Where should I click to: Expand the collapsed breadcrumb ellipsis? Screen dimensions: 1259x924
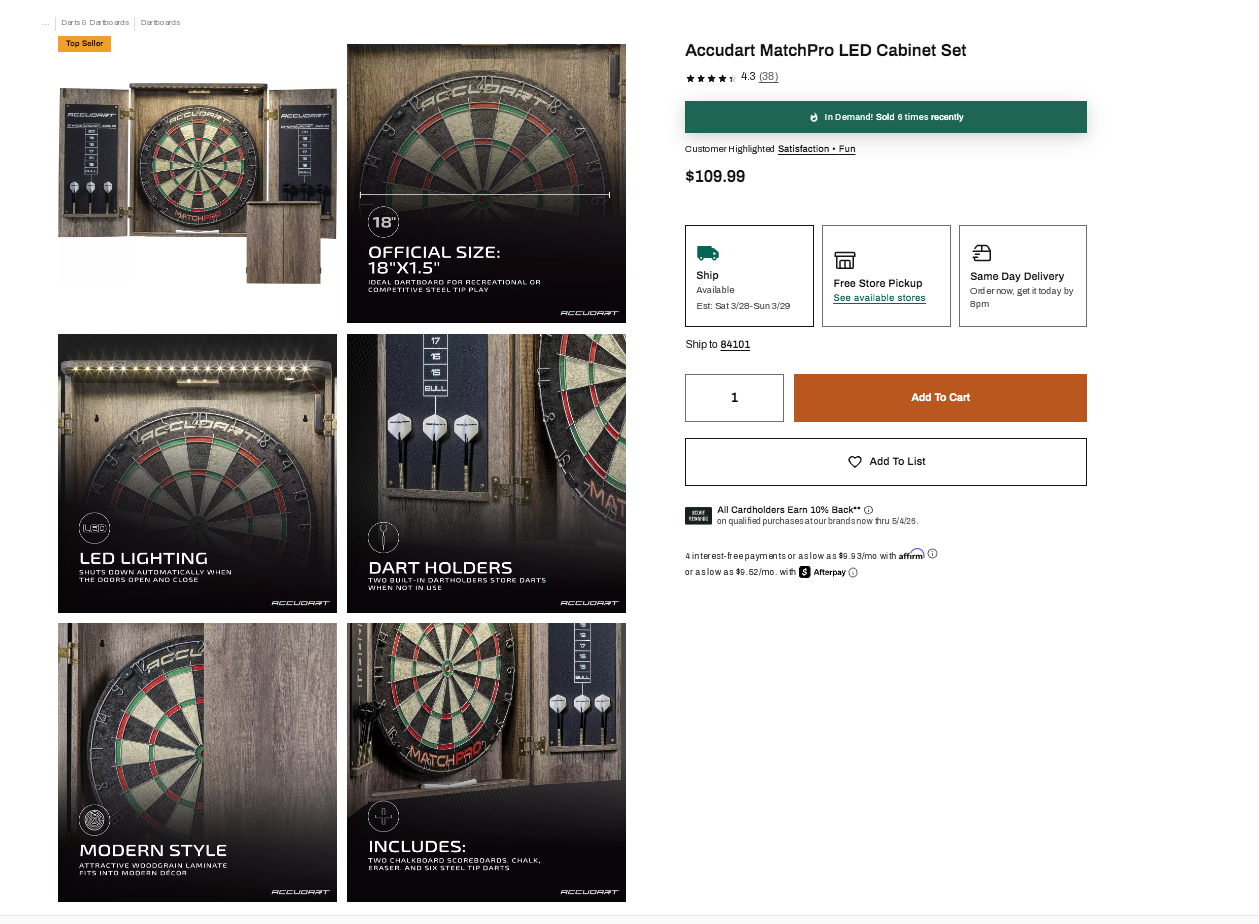click(45, 22)
